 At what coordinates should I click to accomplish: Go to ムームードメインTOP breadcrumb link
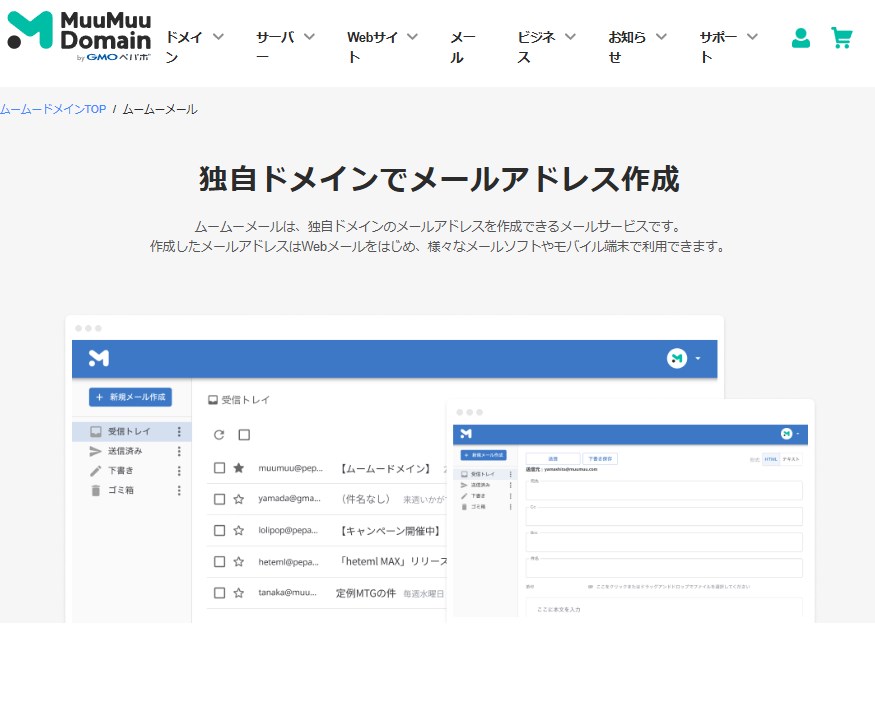(x=53, y=109)
